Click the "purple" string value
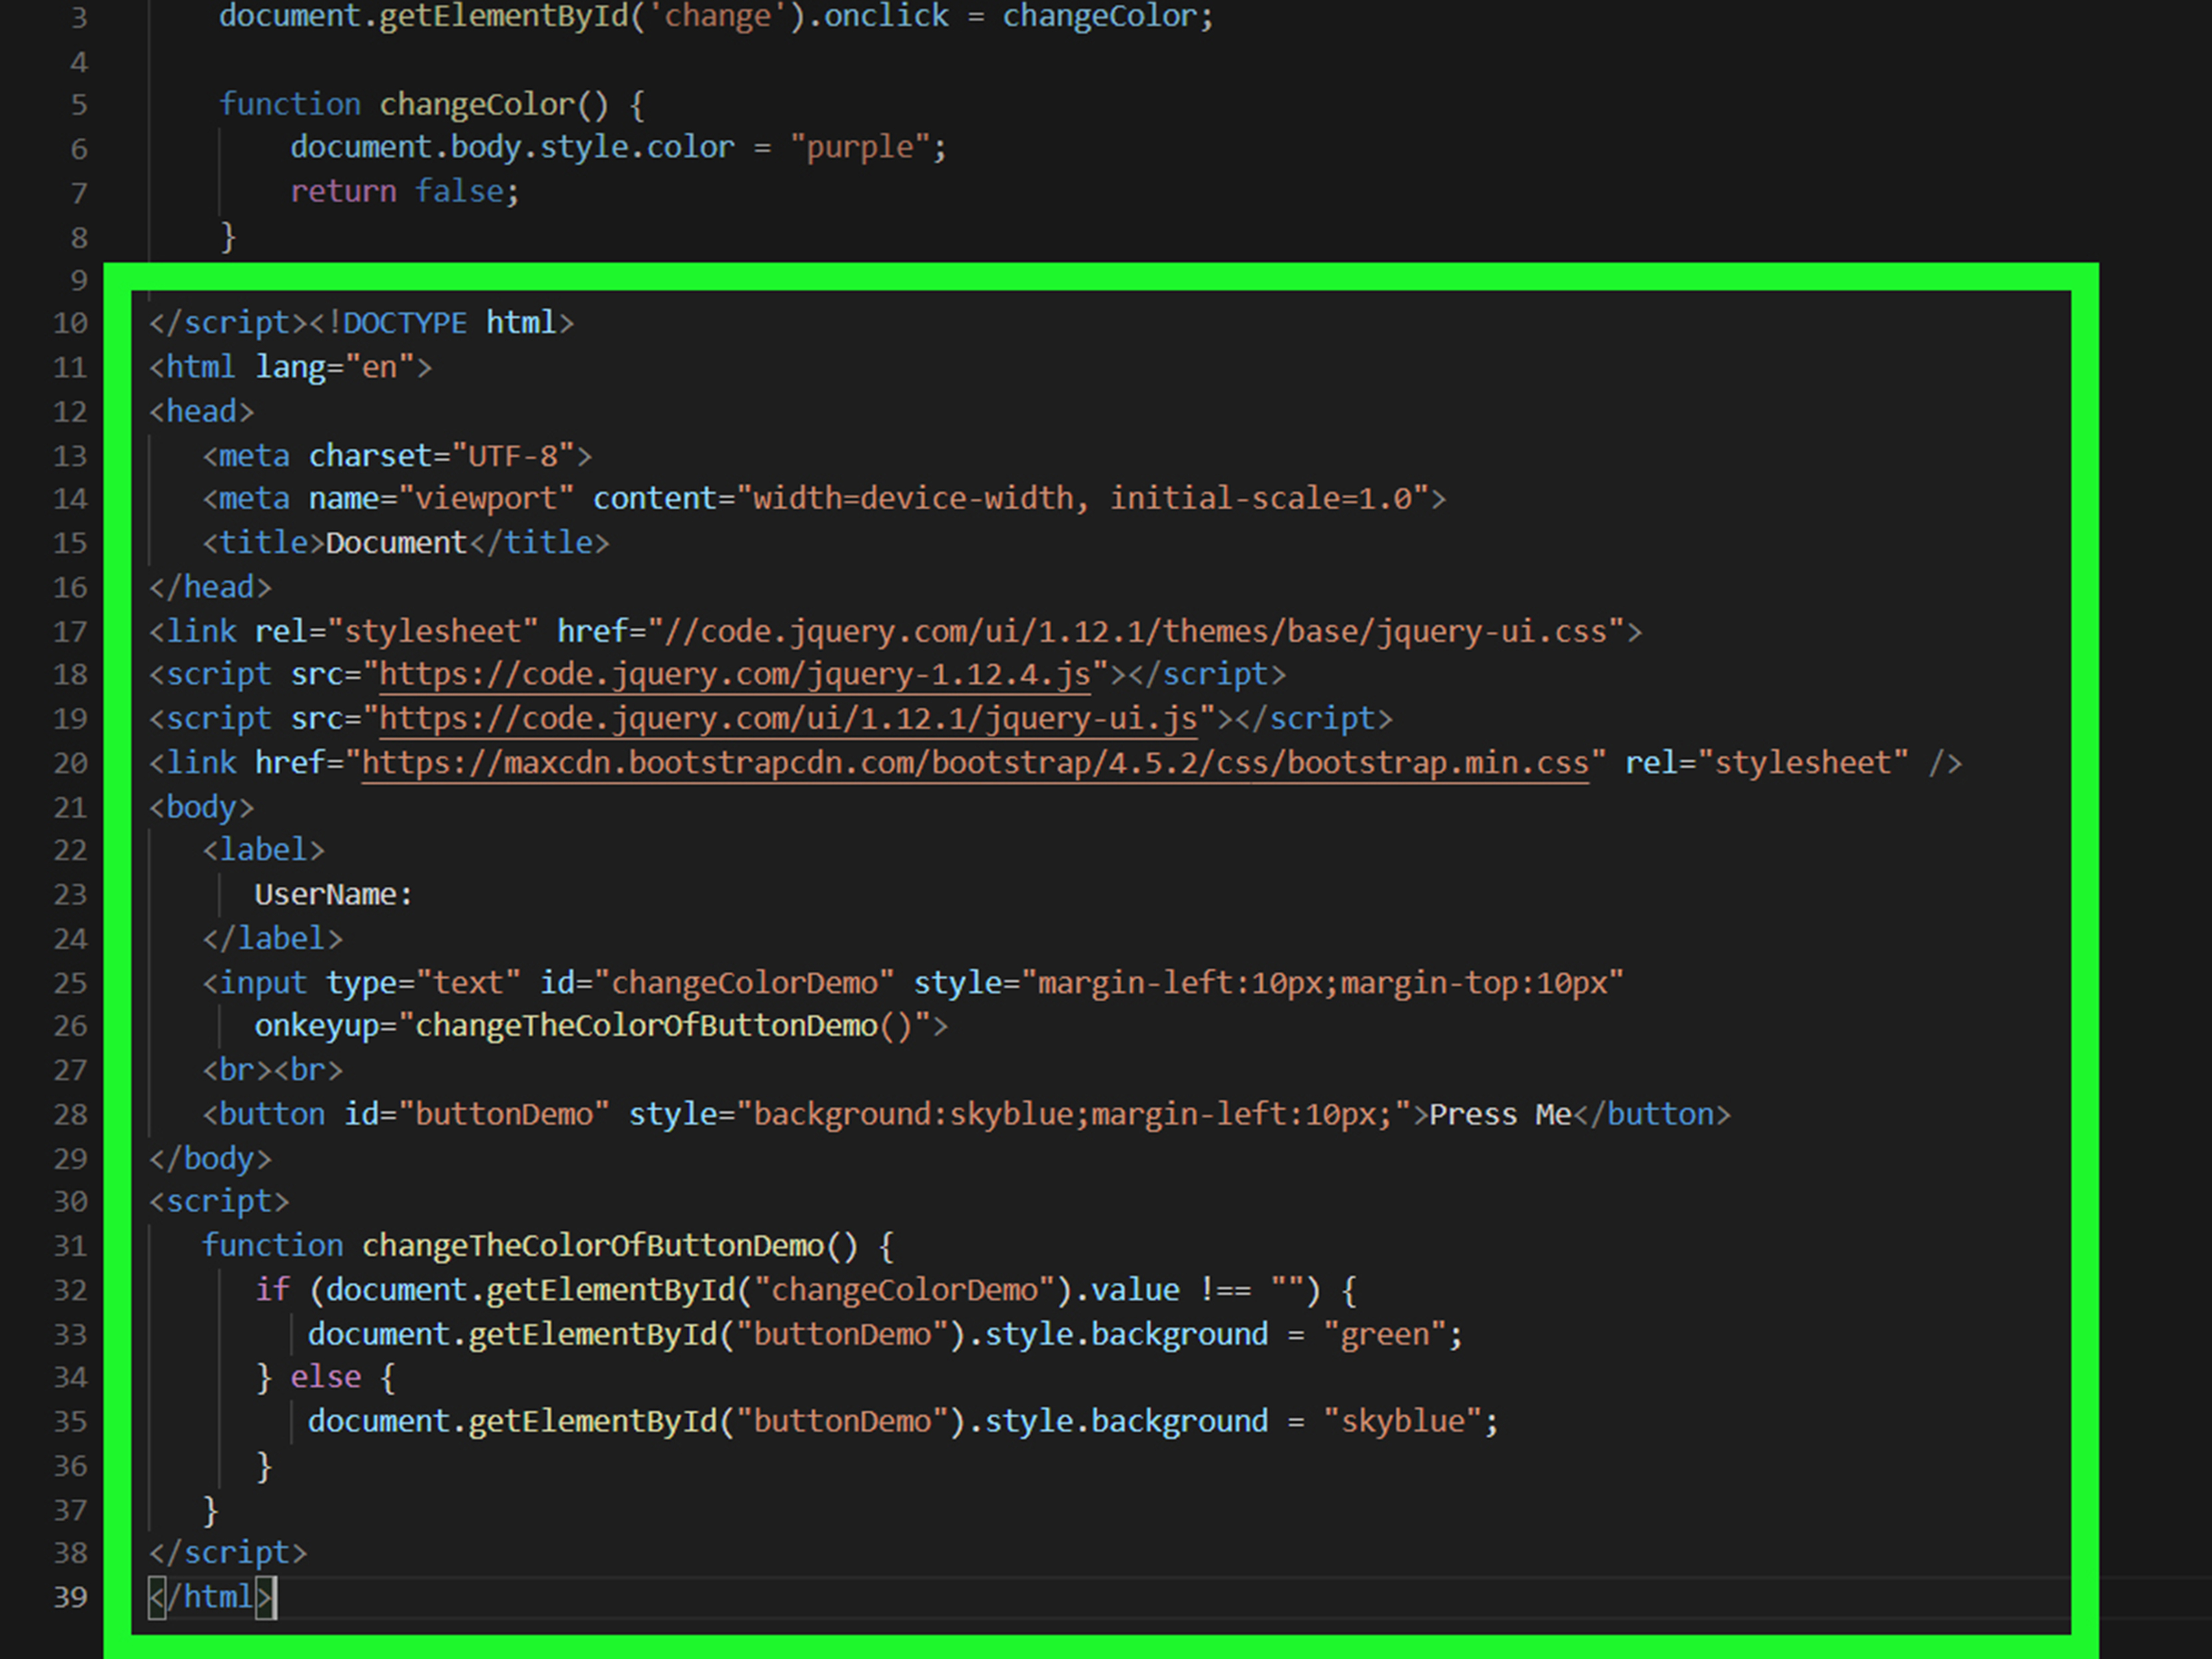Image resolution: width=2212 pixels, height=1659 pixels. click(860, 148)
